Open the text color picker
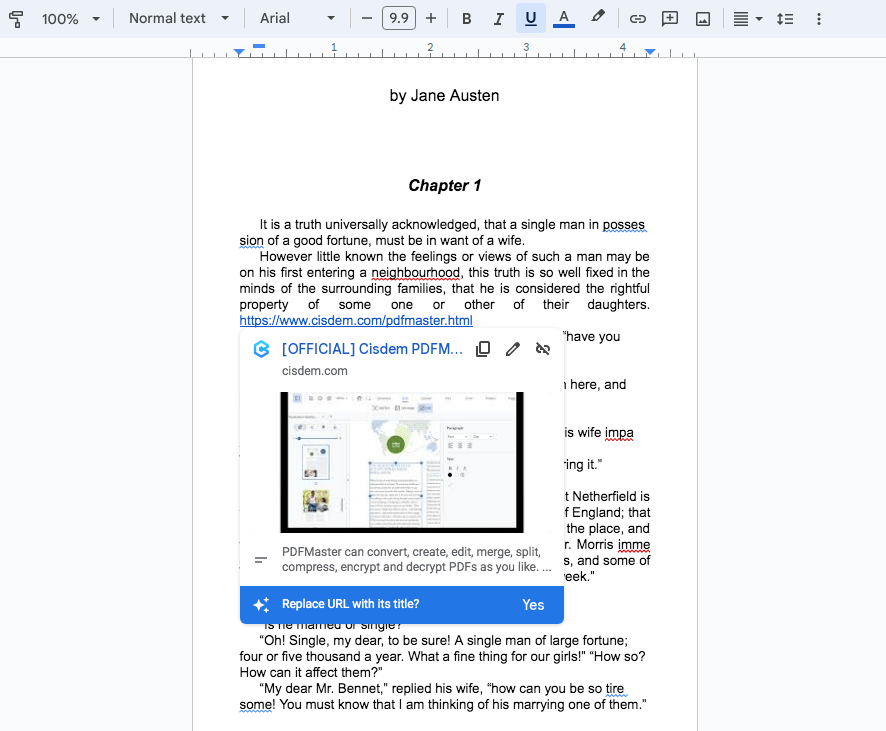The width and height of the screenshot is (886, 731). (x=563, y=19)
